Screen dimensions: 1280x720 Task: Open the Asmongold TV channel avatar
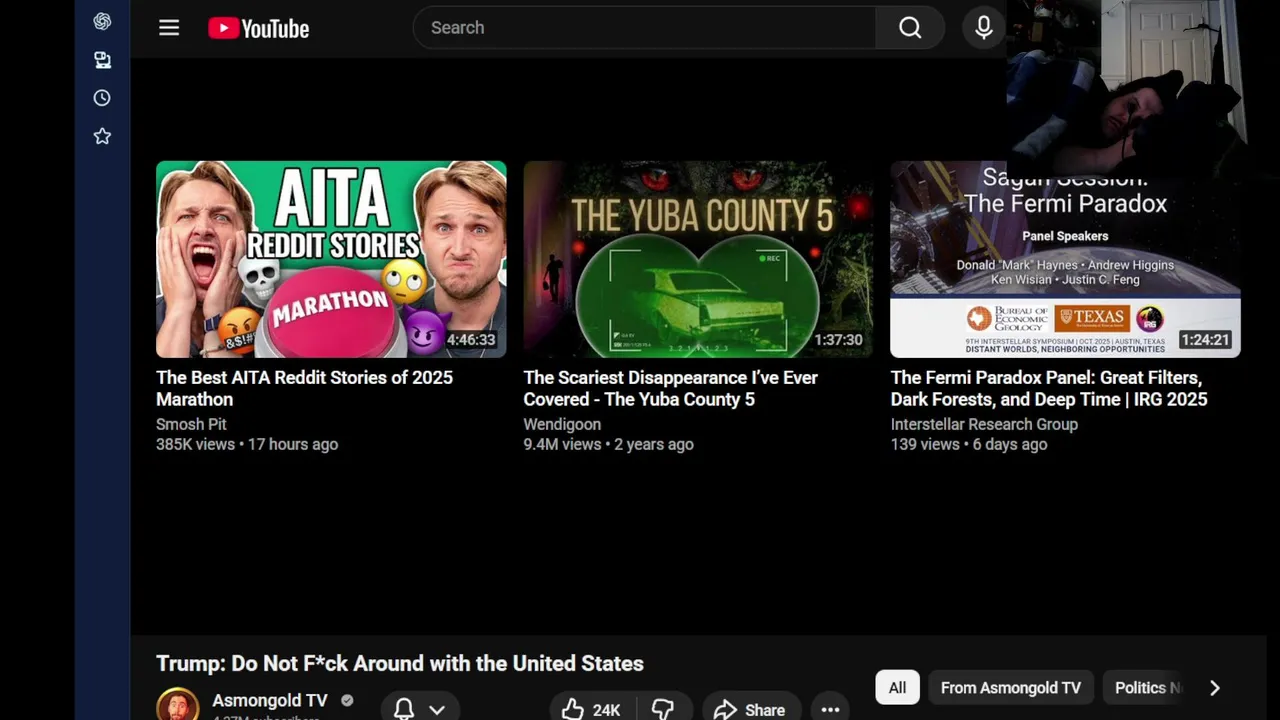tap(177, 705)
